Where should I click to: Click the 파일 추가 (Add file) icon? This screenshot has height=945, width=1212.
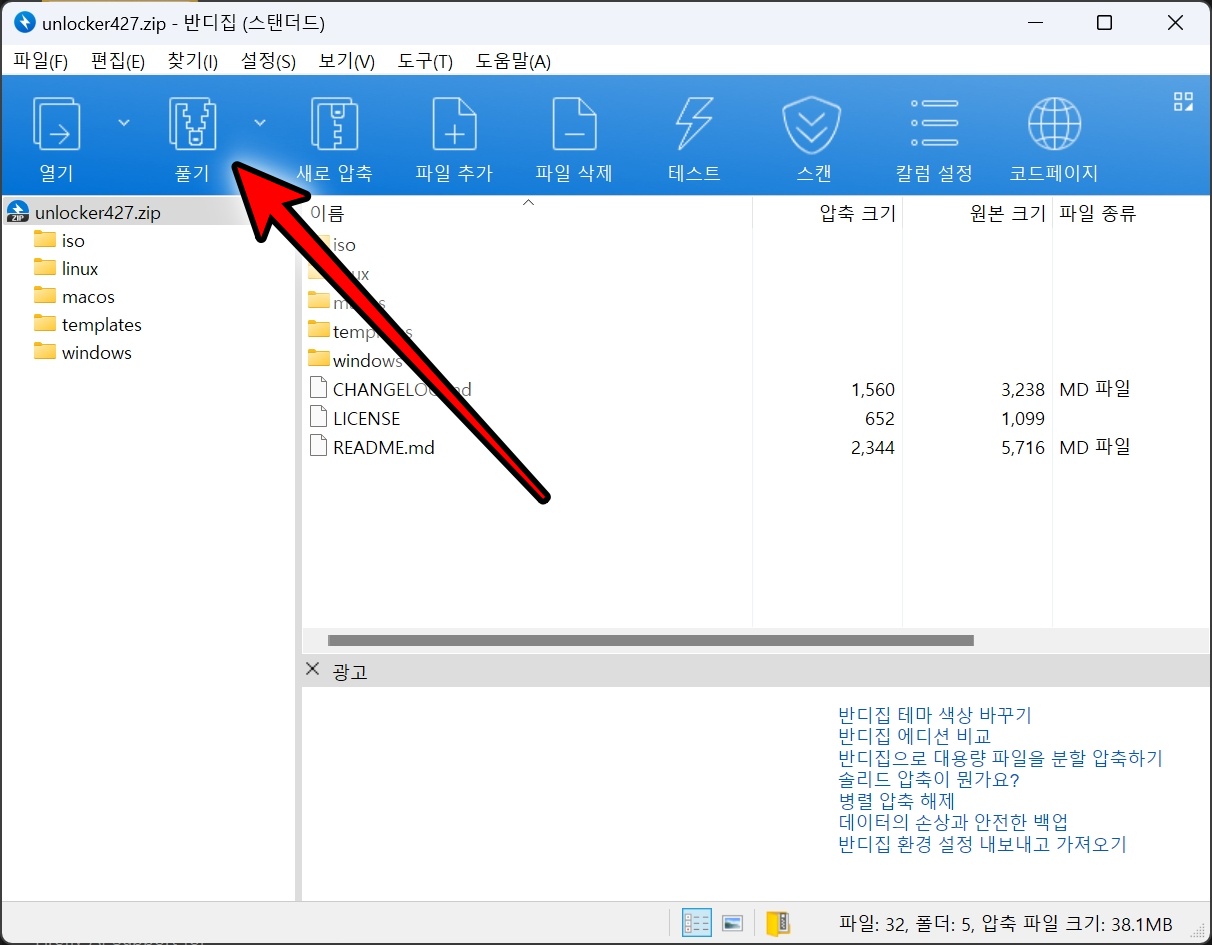pos(454,124)
